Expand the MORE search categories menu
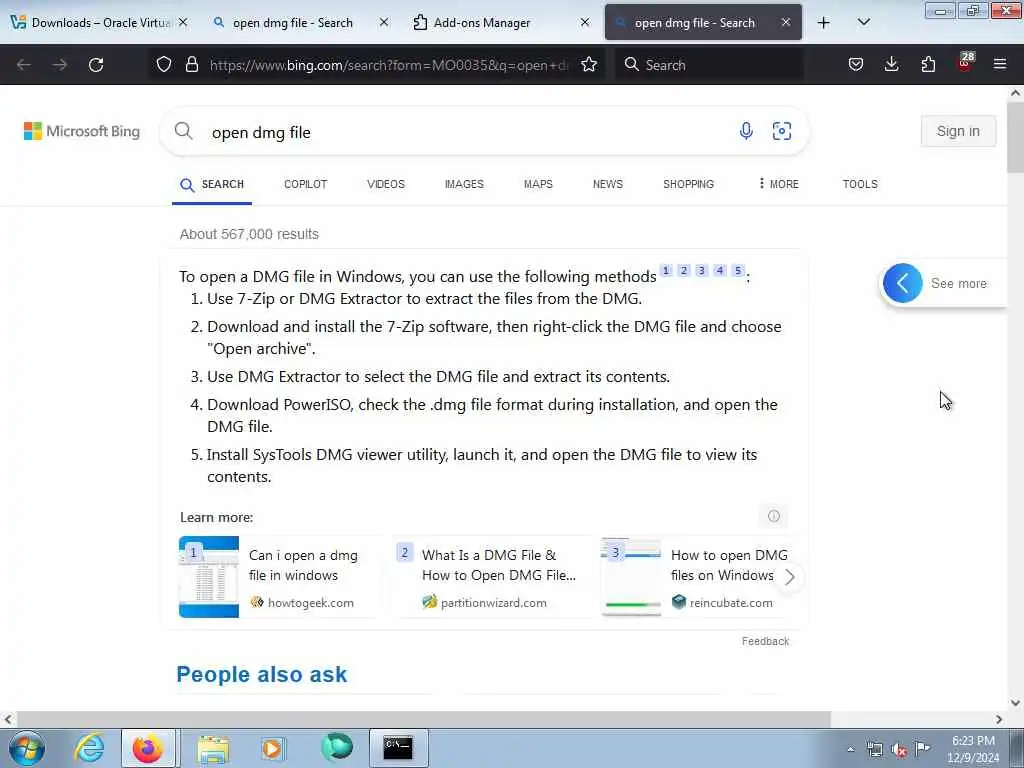The height and width of the screenshot is (768, 1024). [778, 184]
